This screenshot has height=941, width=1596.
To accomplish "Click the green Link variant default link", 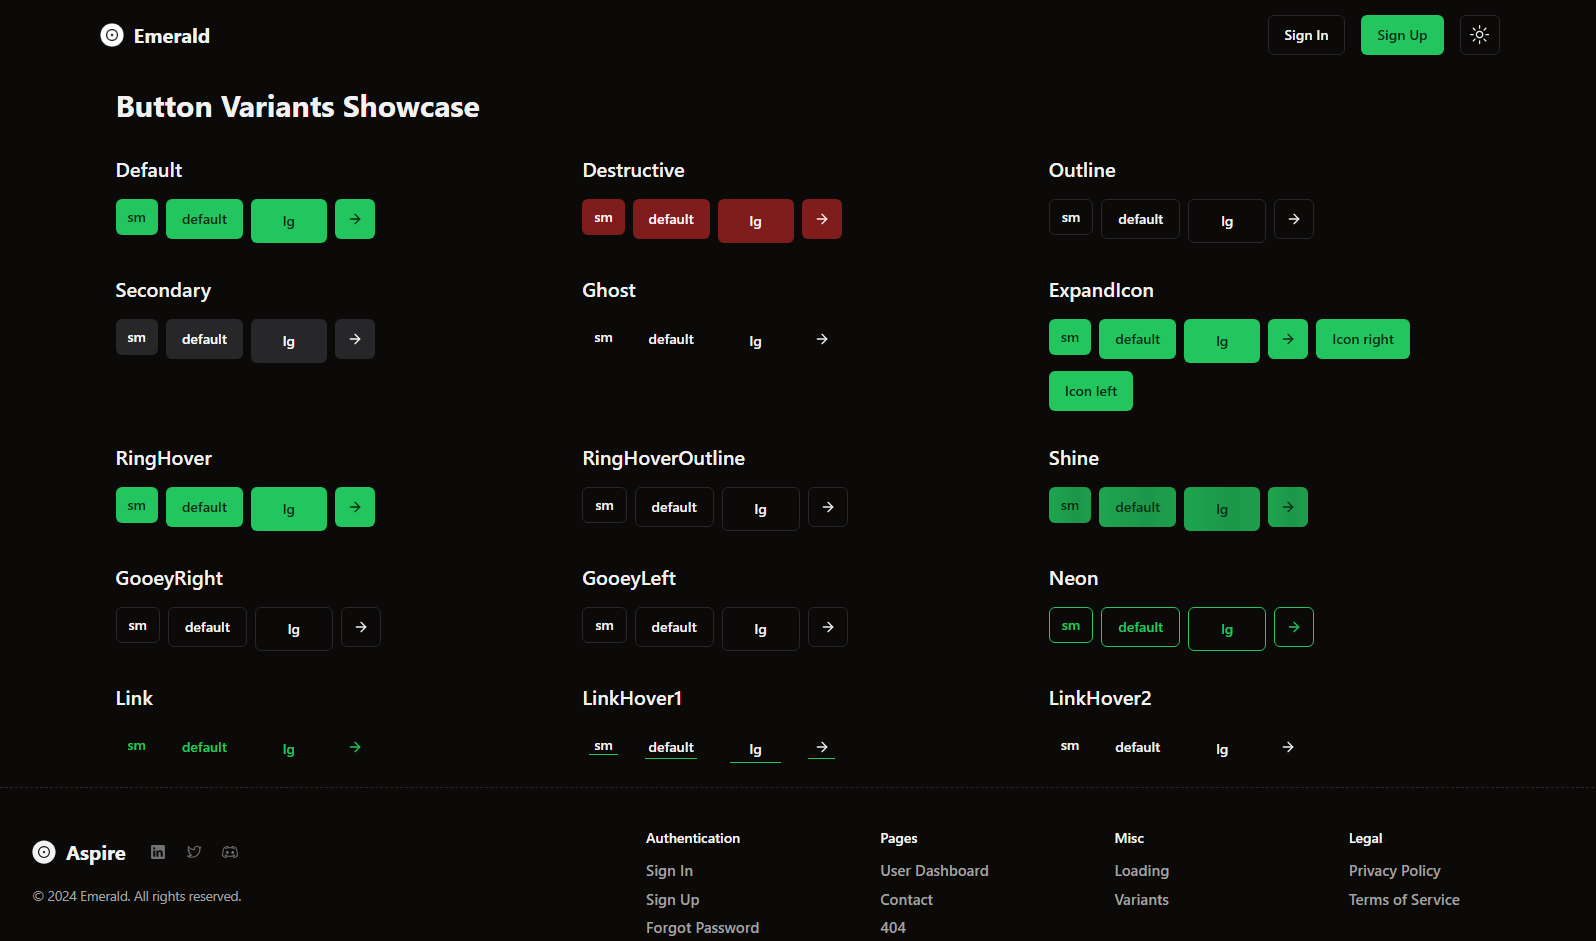I will [204, 747].
